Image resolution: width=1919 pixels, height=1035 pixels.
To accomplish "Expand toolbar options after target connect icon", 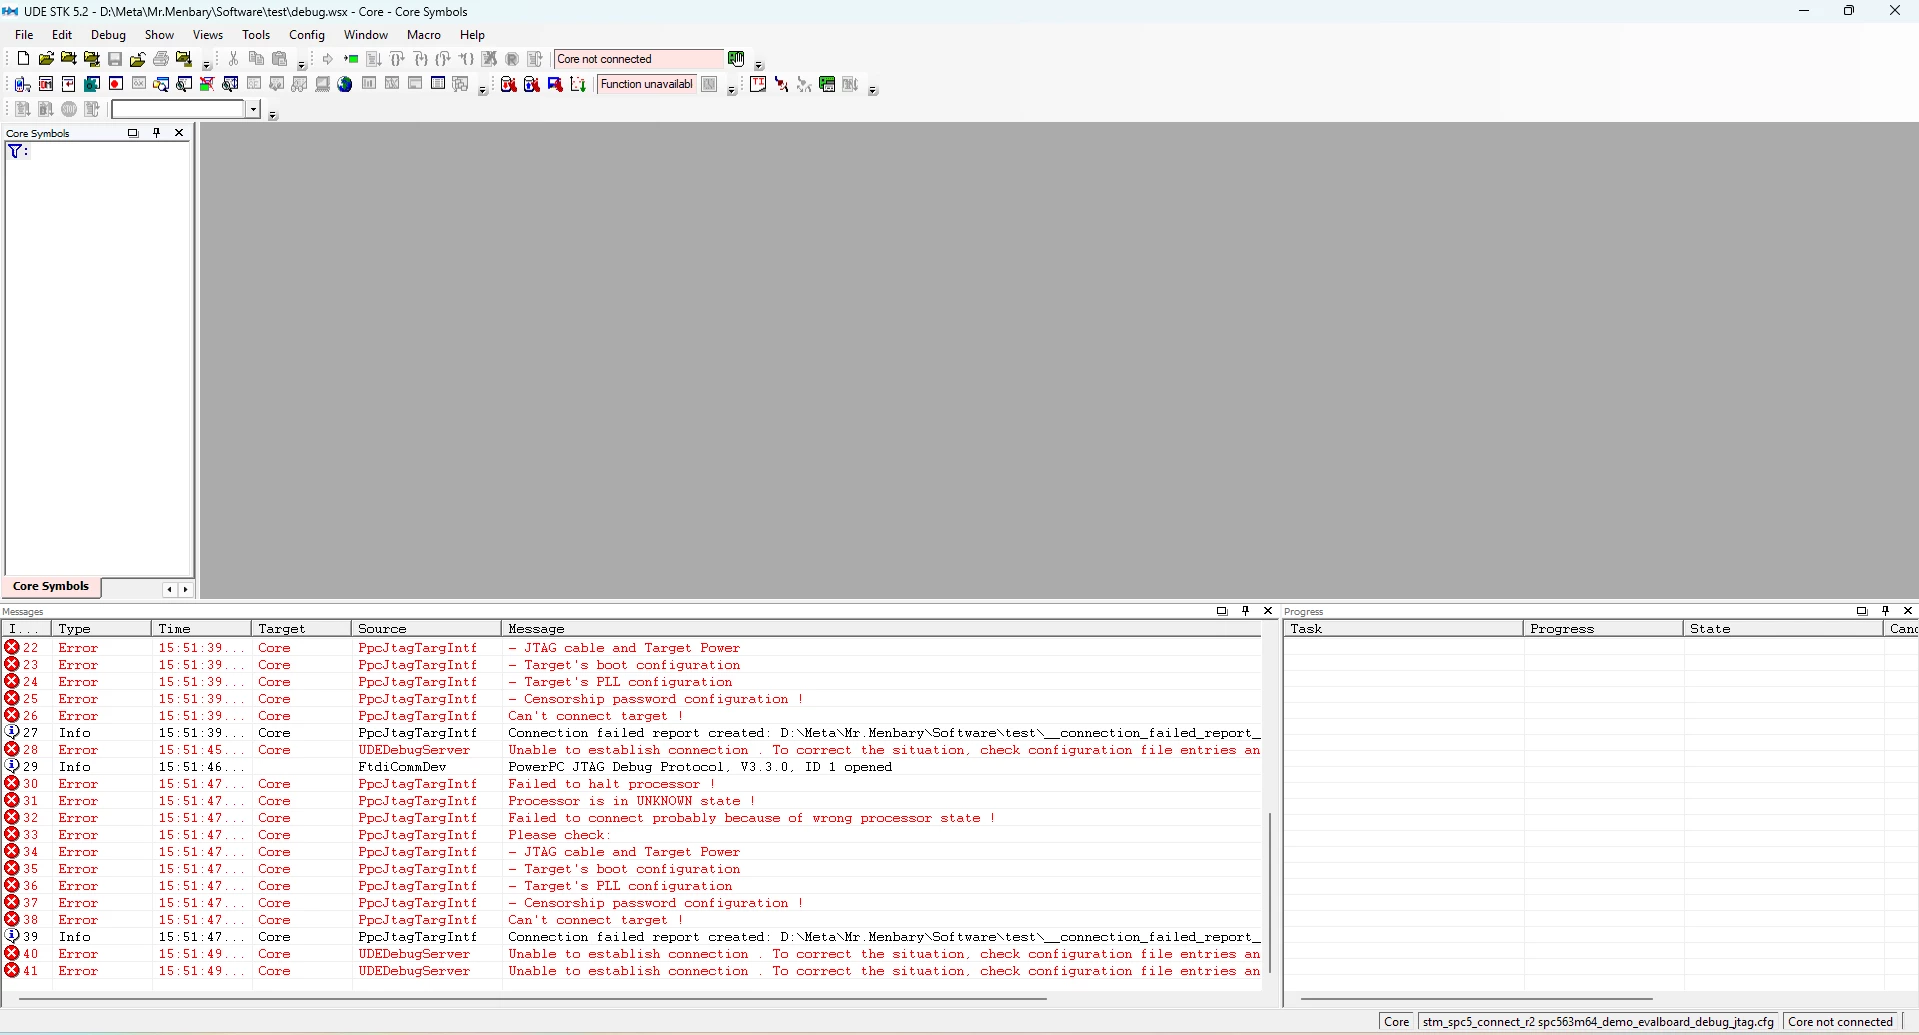I will click(759, 65).
